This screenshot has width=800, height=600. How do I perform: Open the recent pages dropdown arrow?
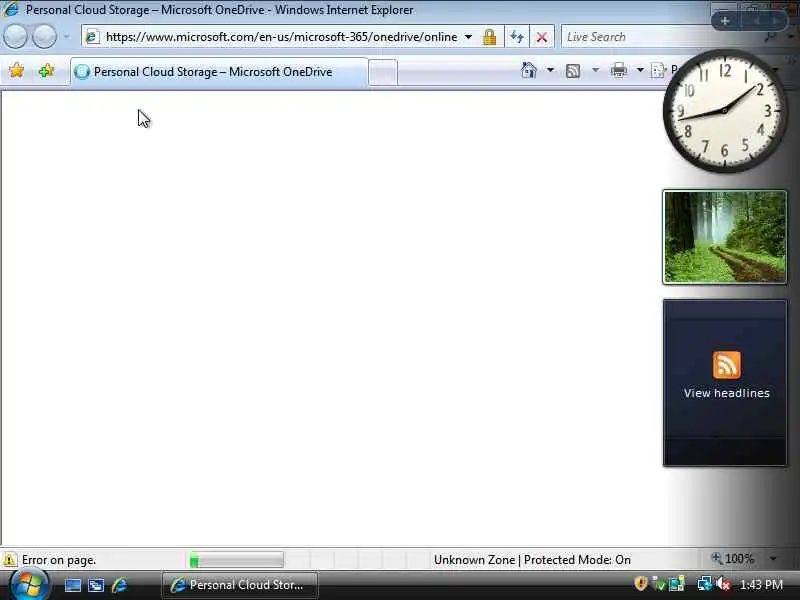pos(66,37)
